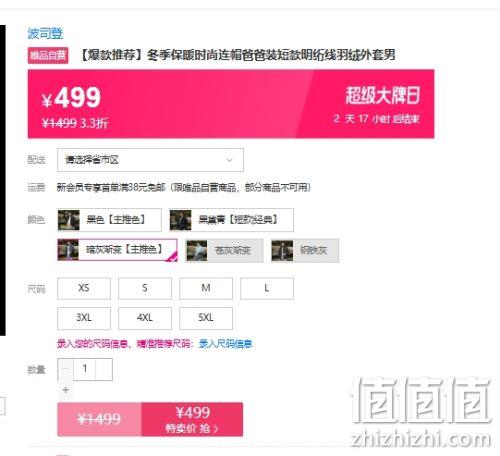
Task: Expand the 请选择省市区 delivery dropdown
Action: coord(150,160)
